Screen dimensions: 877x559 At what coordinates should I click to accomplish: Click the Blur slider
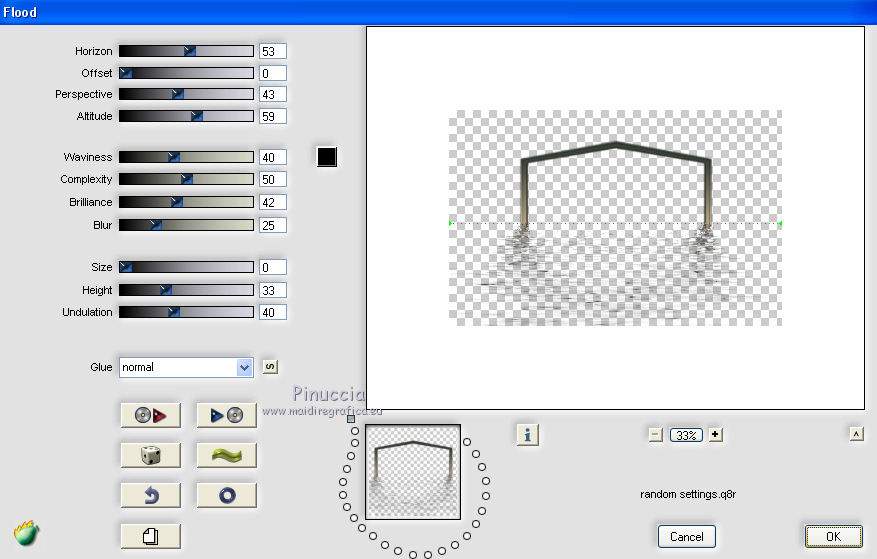coord(186,225)
